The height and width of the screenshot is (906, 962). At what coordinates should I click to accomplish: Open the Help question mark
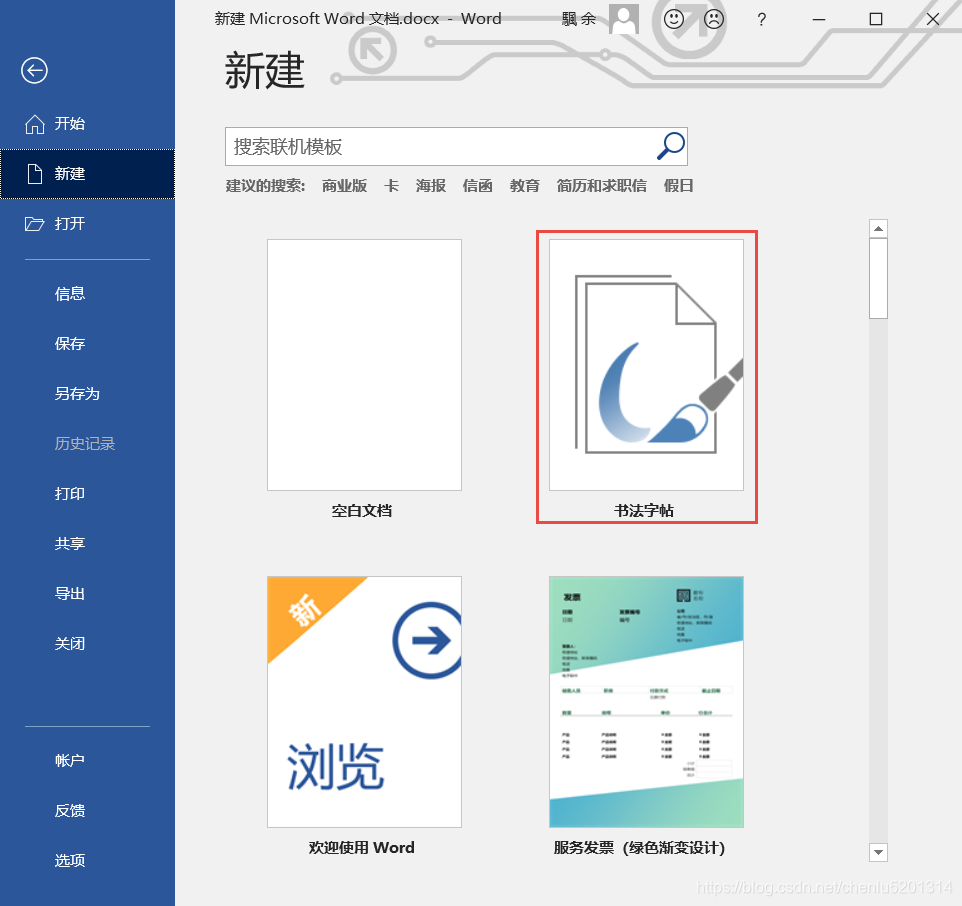[x=761, y=20]
